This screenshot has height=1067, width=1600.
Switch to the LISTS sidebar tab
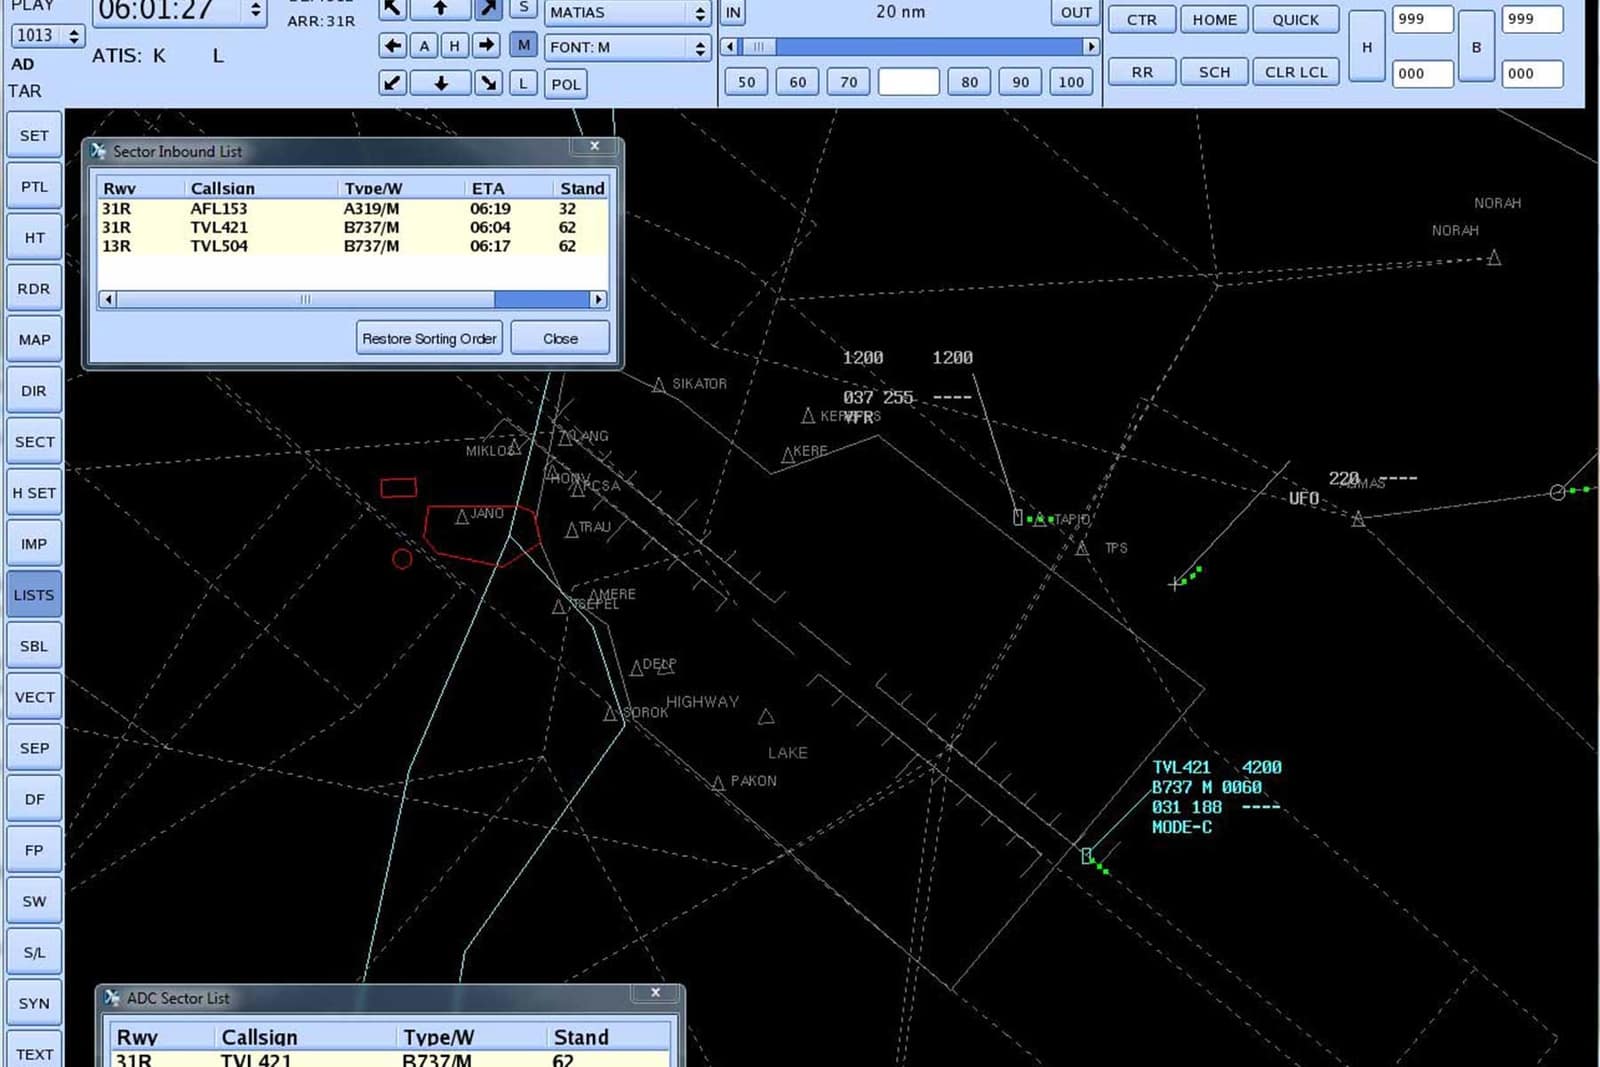pos(33,594)
